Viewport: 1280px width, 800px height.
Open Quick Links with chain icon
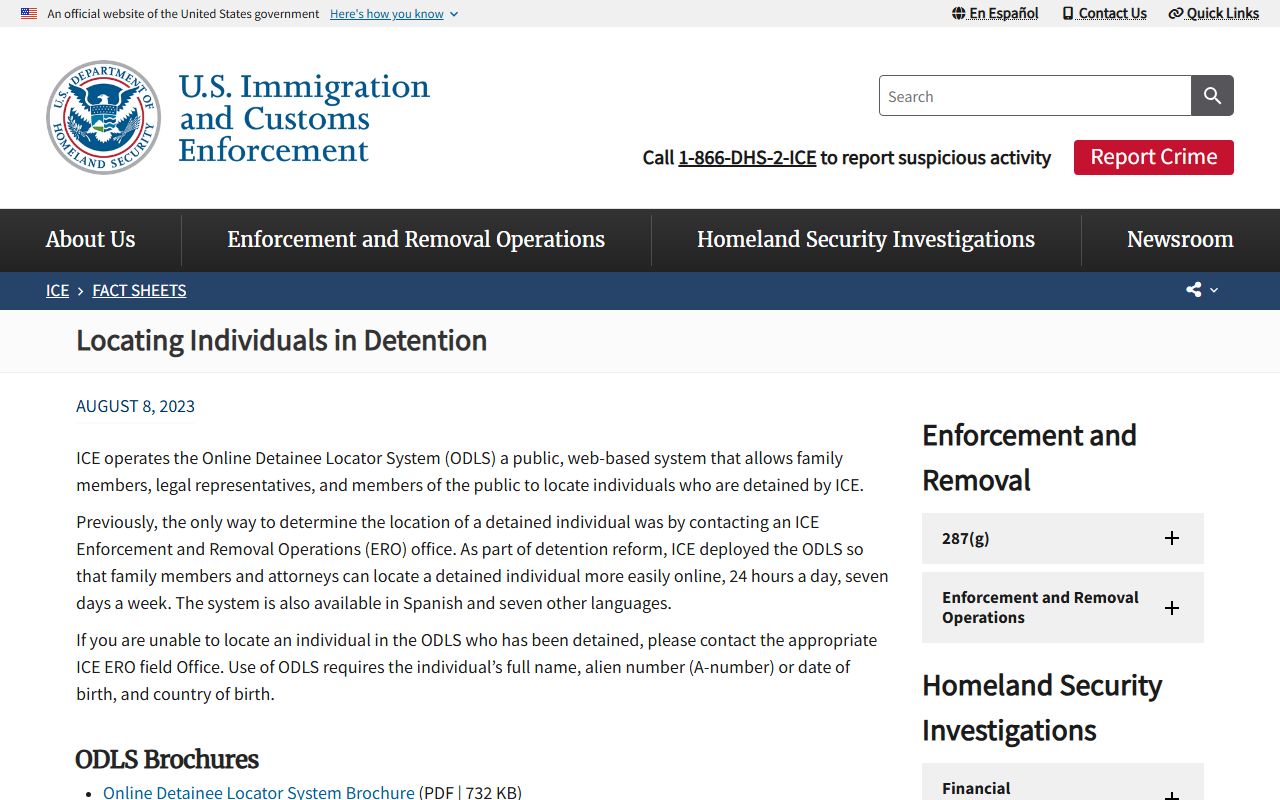coord(1213,13)
